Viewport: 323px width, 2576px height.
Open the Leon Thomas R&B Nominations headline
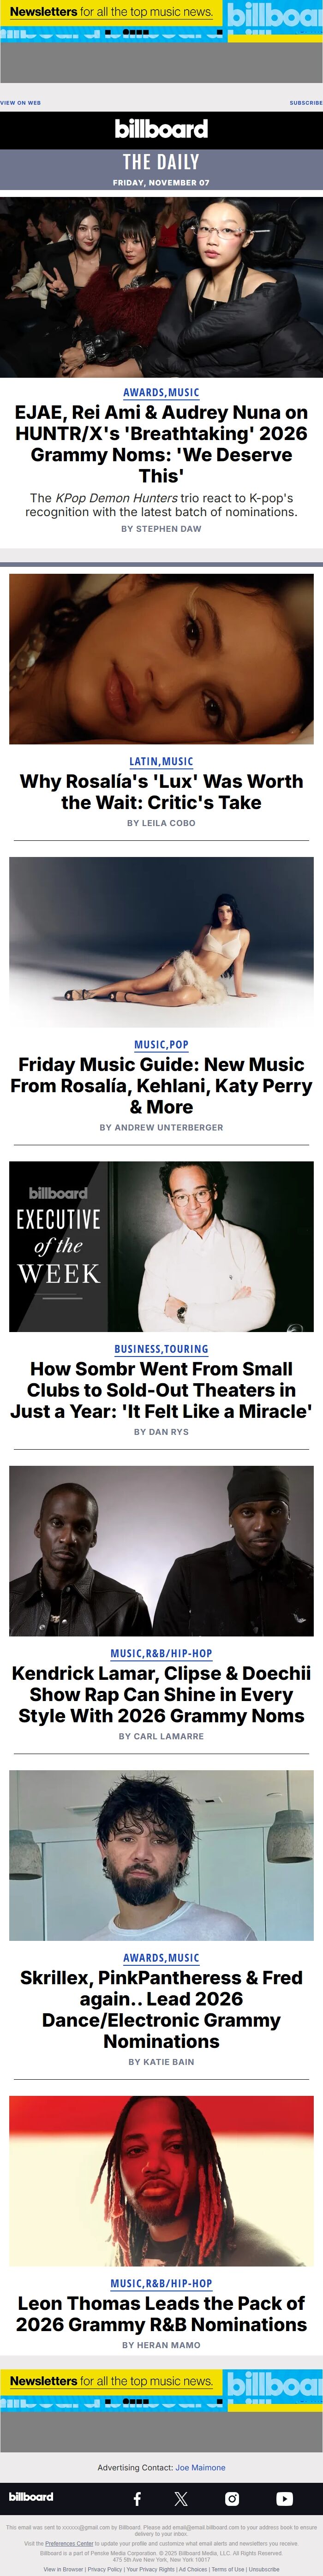tap(161, 2313)
